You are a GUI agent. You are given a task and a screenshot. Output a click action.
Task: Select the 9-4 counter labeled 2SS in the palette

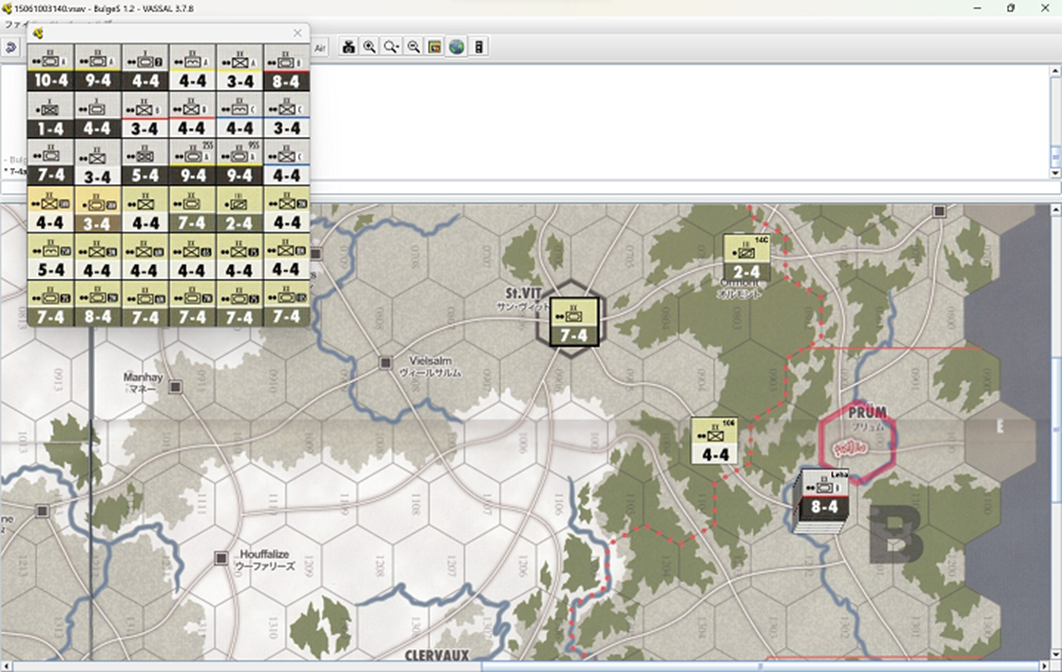[x=192, y=163]
